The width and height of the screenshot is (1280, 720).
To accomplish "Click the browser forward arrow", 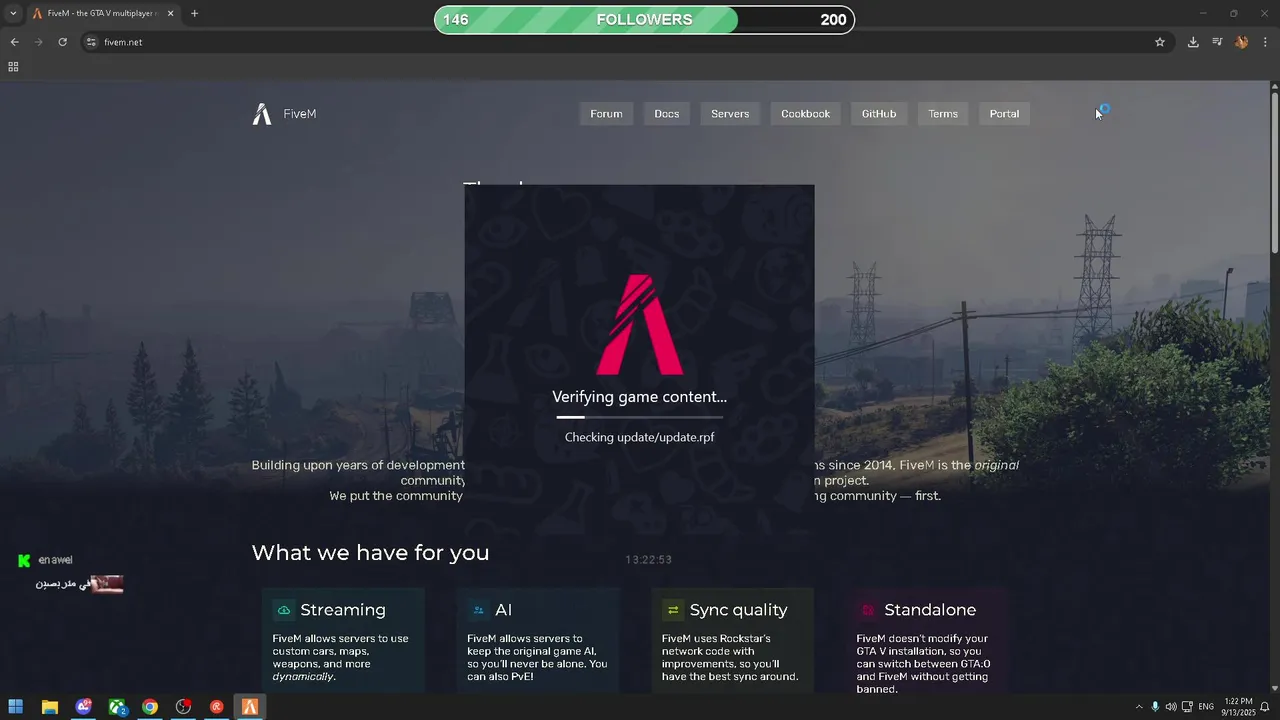I will pos(38,42).
